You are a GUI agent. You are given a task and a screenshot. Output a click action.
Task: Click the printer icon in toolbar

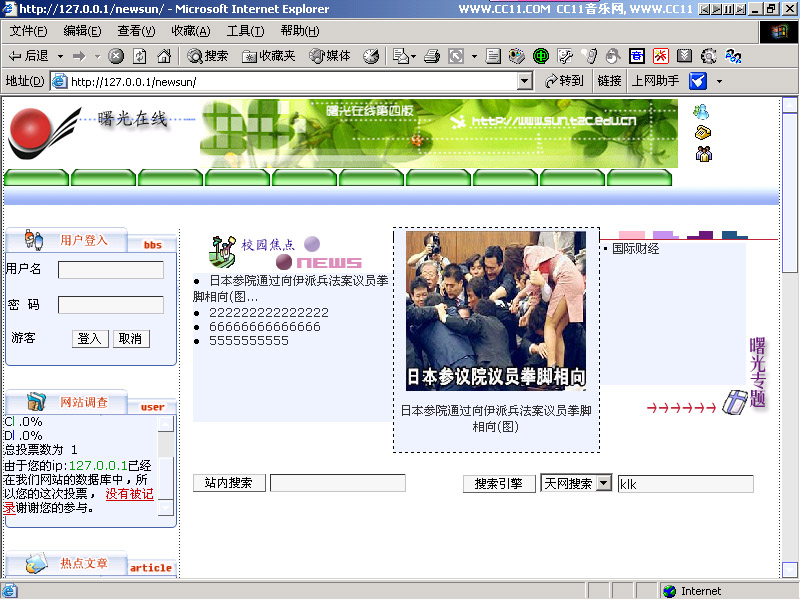[433, 56]
